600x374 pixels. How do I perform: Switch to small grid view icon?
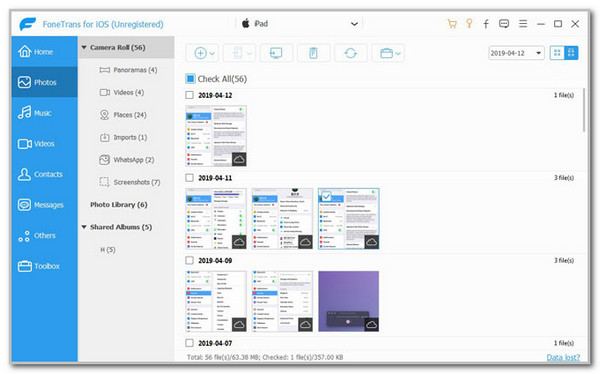[557, 53]
